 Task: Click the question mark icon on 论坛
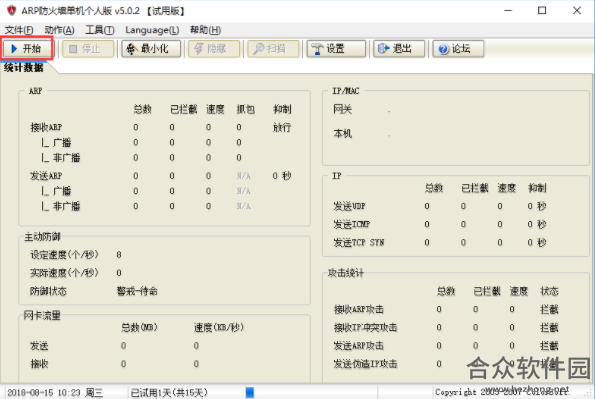click(443, 49)
